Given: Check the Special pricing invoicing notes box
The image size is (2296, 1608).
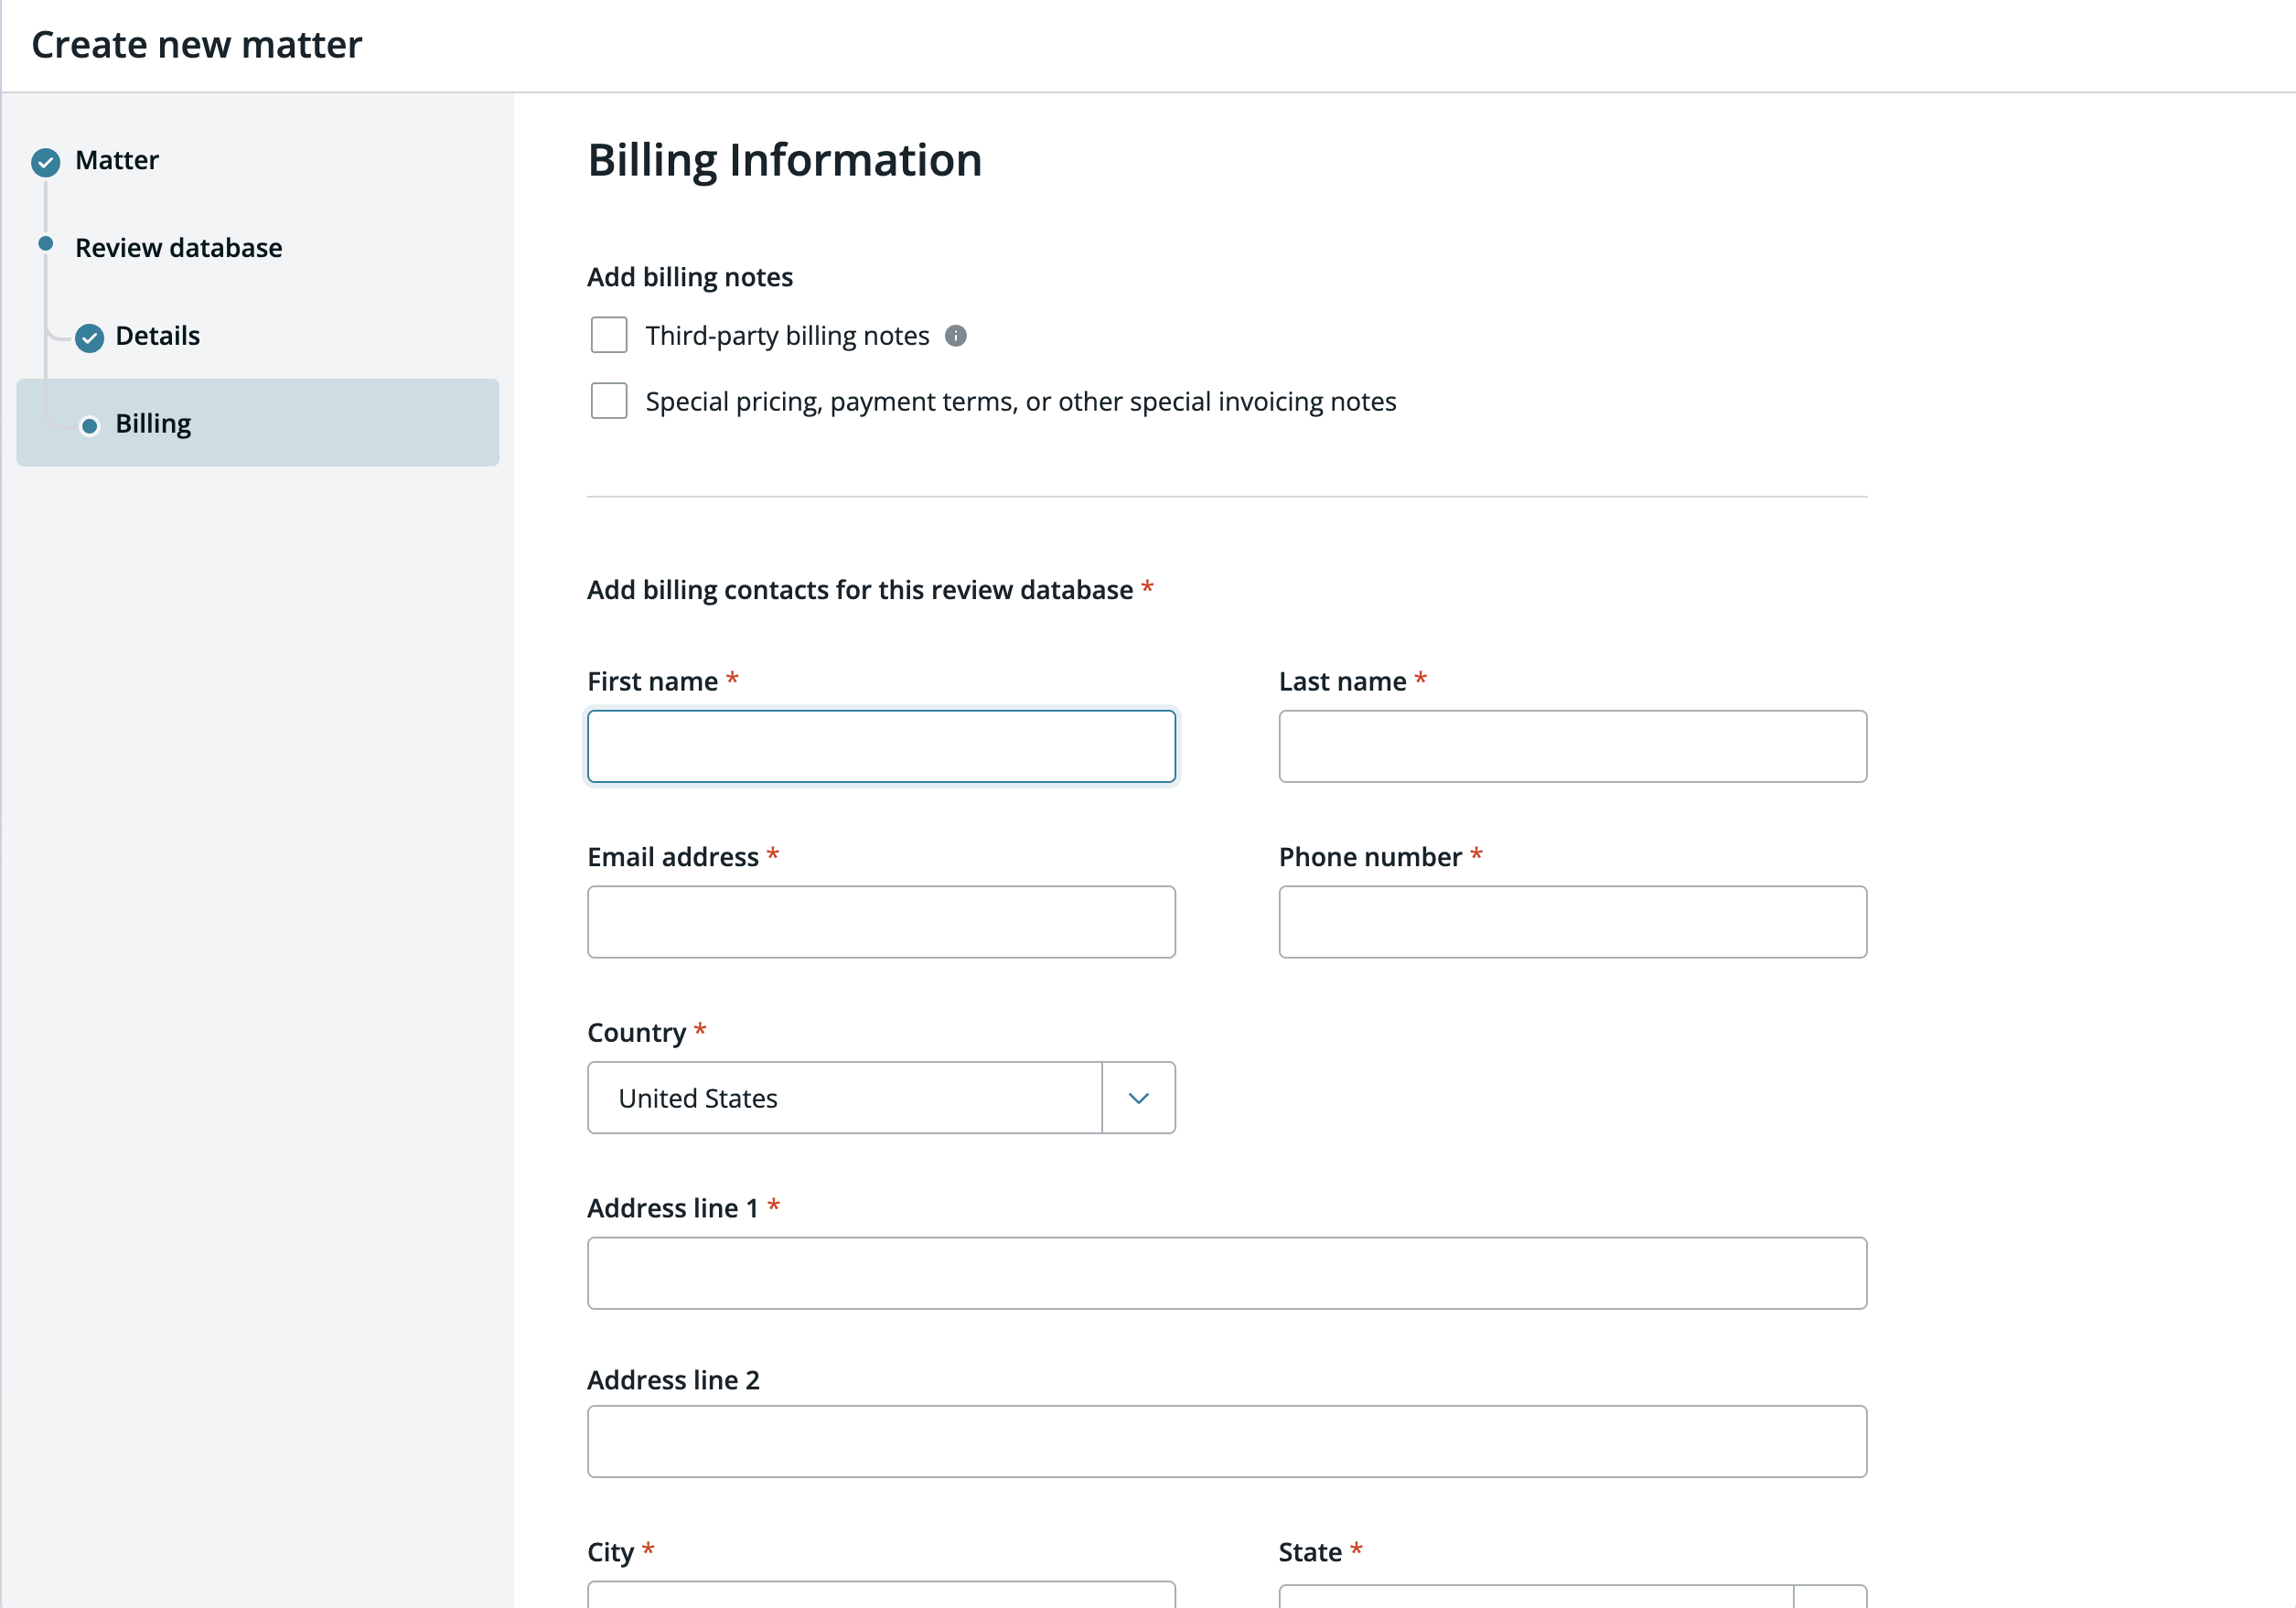Looking at the screenshot, I should coord(609,401).
